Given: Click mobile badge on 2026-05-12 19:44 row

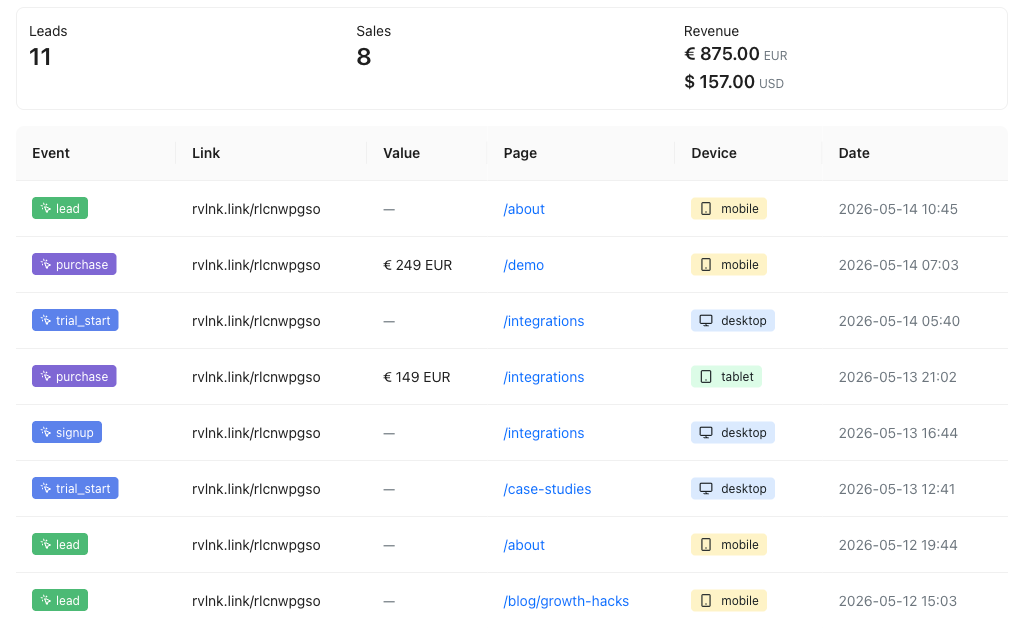Looking at the screenshot, I should tap(729, 544).
